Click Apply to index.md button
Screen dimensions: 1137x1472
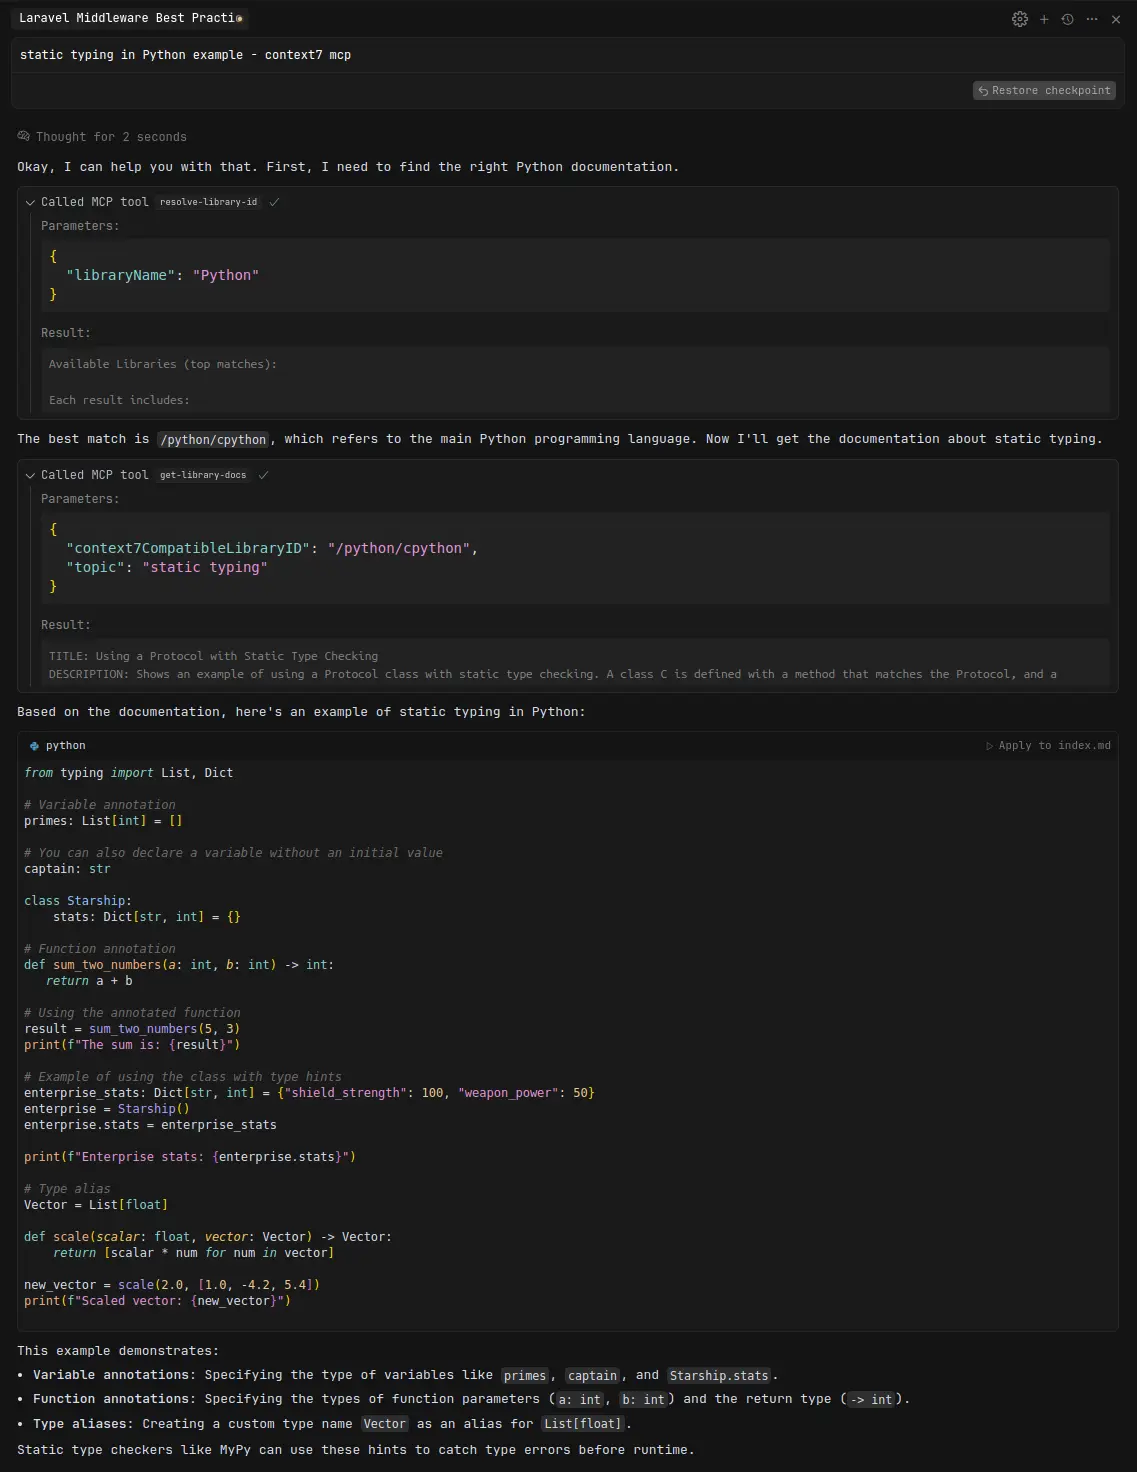click(x=1048, y=746)
